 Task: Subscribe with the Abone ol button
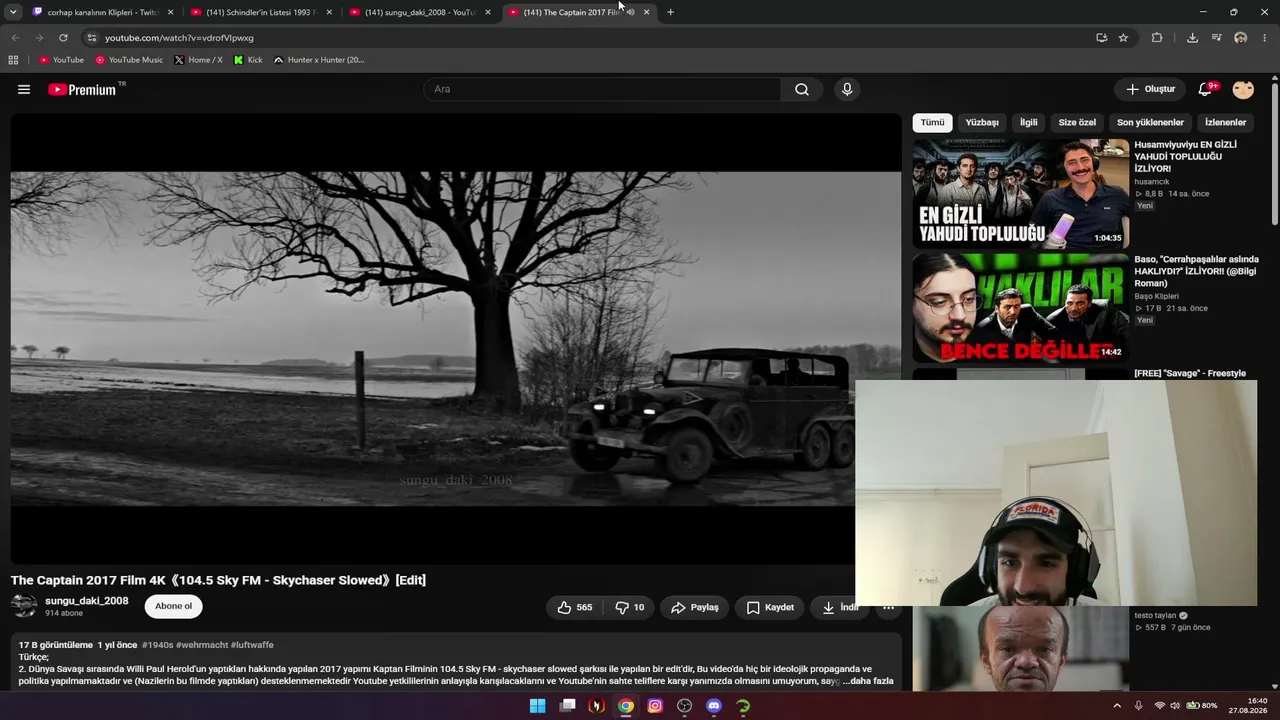[x=173, y=606]
